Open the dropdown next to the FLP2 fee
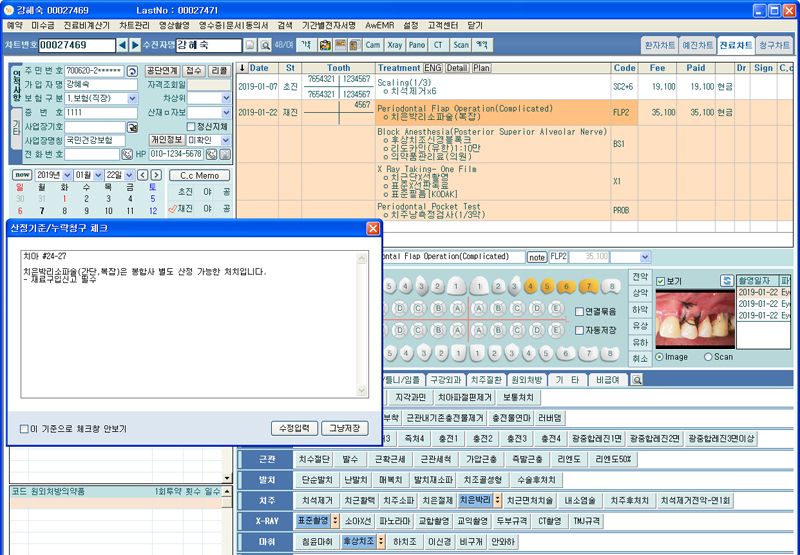Viewport: 800px width, 555px height. point(644,257)
